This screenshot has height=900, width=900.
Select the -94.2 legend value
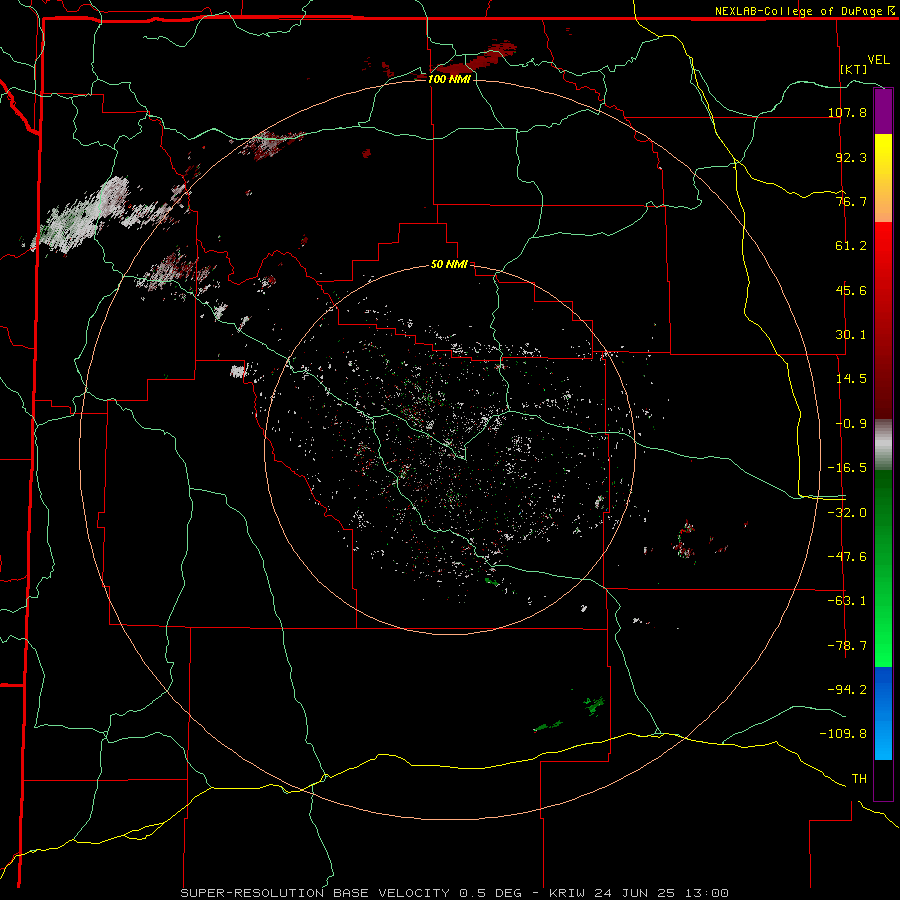[848, 689]
